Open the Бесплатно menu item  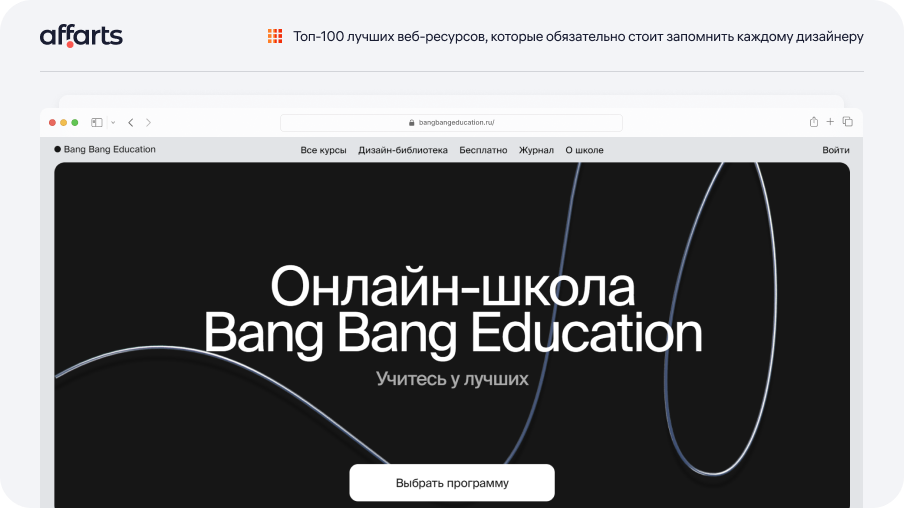pyautogui.click(x=483, y=150)
